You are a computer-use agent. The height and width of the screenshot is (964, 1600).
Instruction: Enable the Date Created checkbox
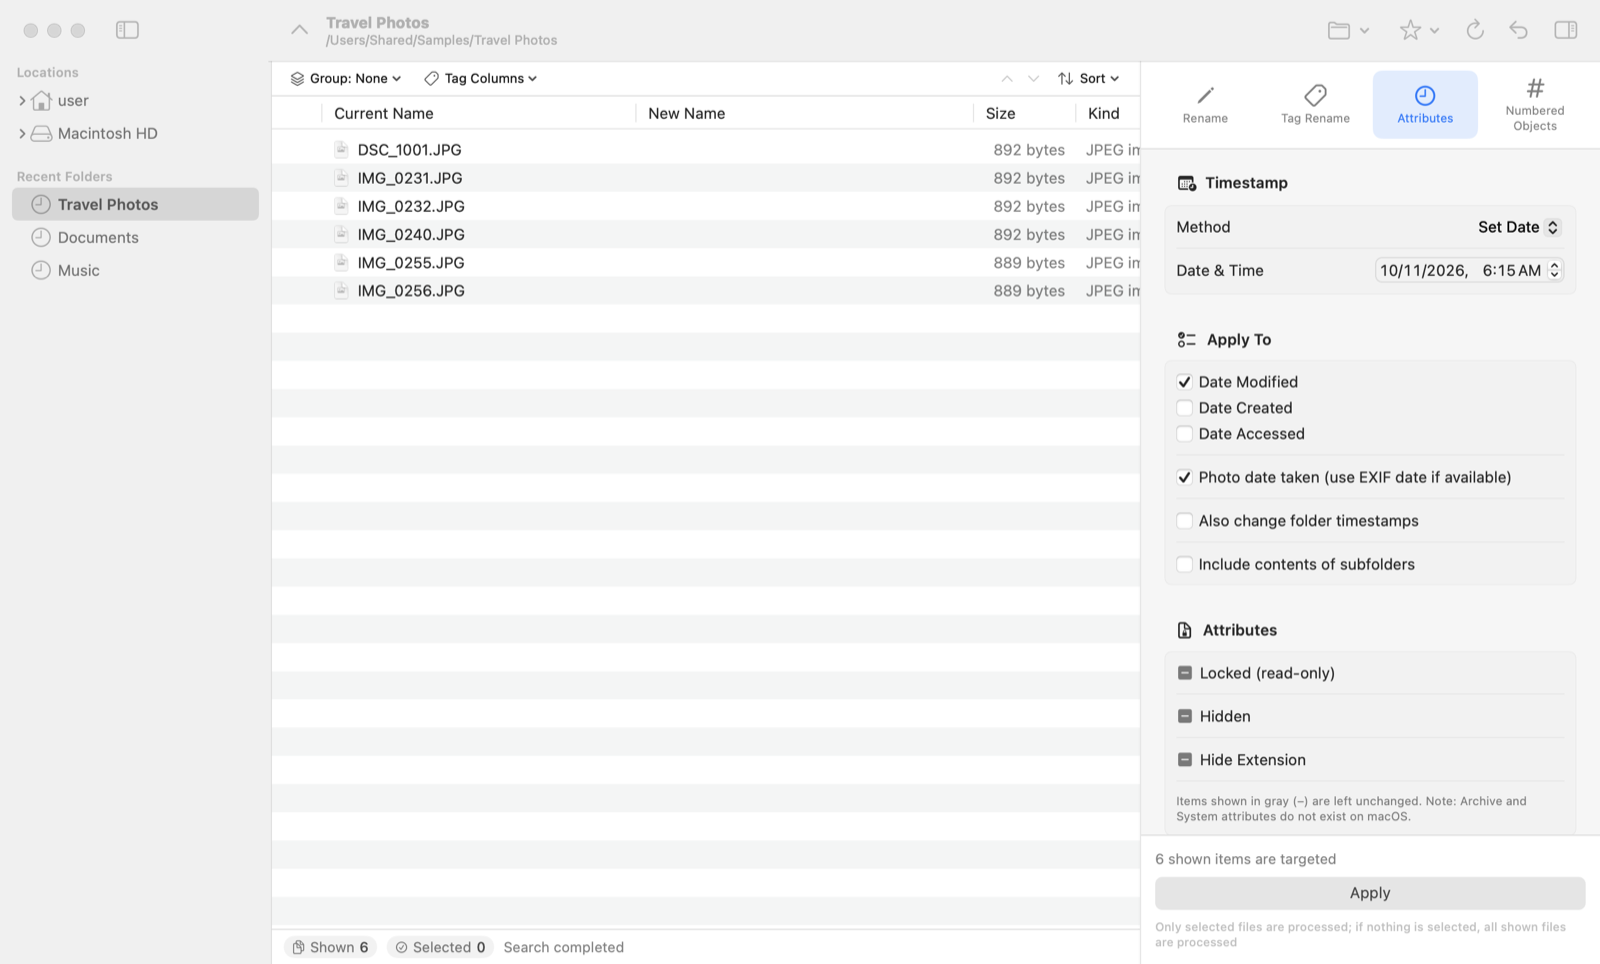(x=1184, y=408)
